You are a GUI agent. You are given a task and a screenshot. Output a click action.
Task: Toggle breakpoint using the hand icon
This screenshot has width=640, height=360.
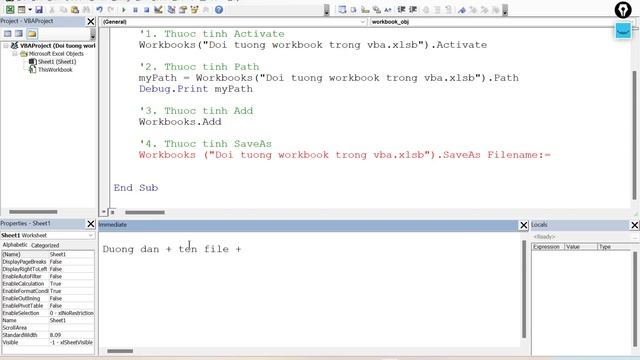point(426,9)
